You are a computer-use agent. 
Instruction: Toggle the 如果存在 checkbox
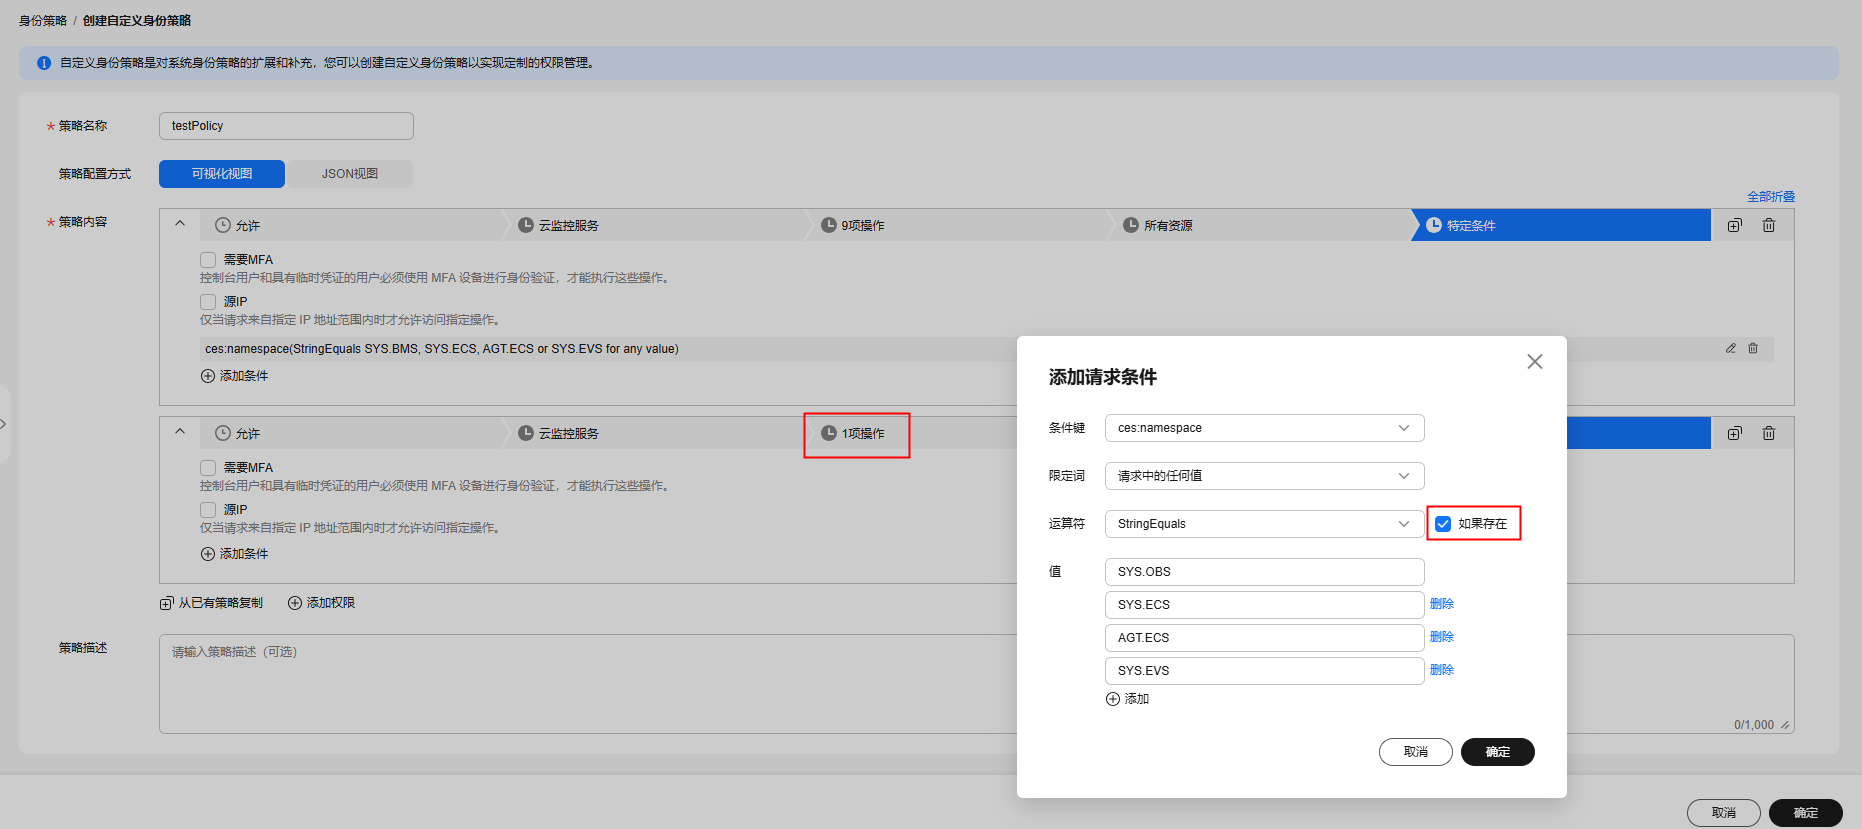pos(1443,524)
